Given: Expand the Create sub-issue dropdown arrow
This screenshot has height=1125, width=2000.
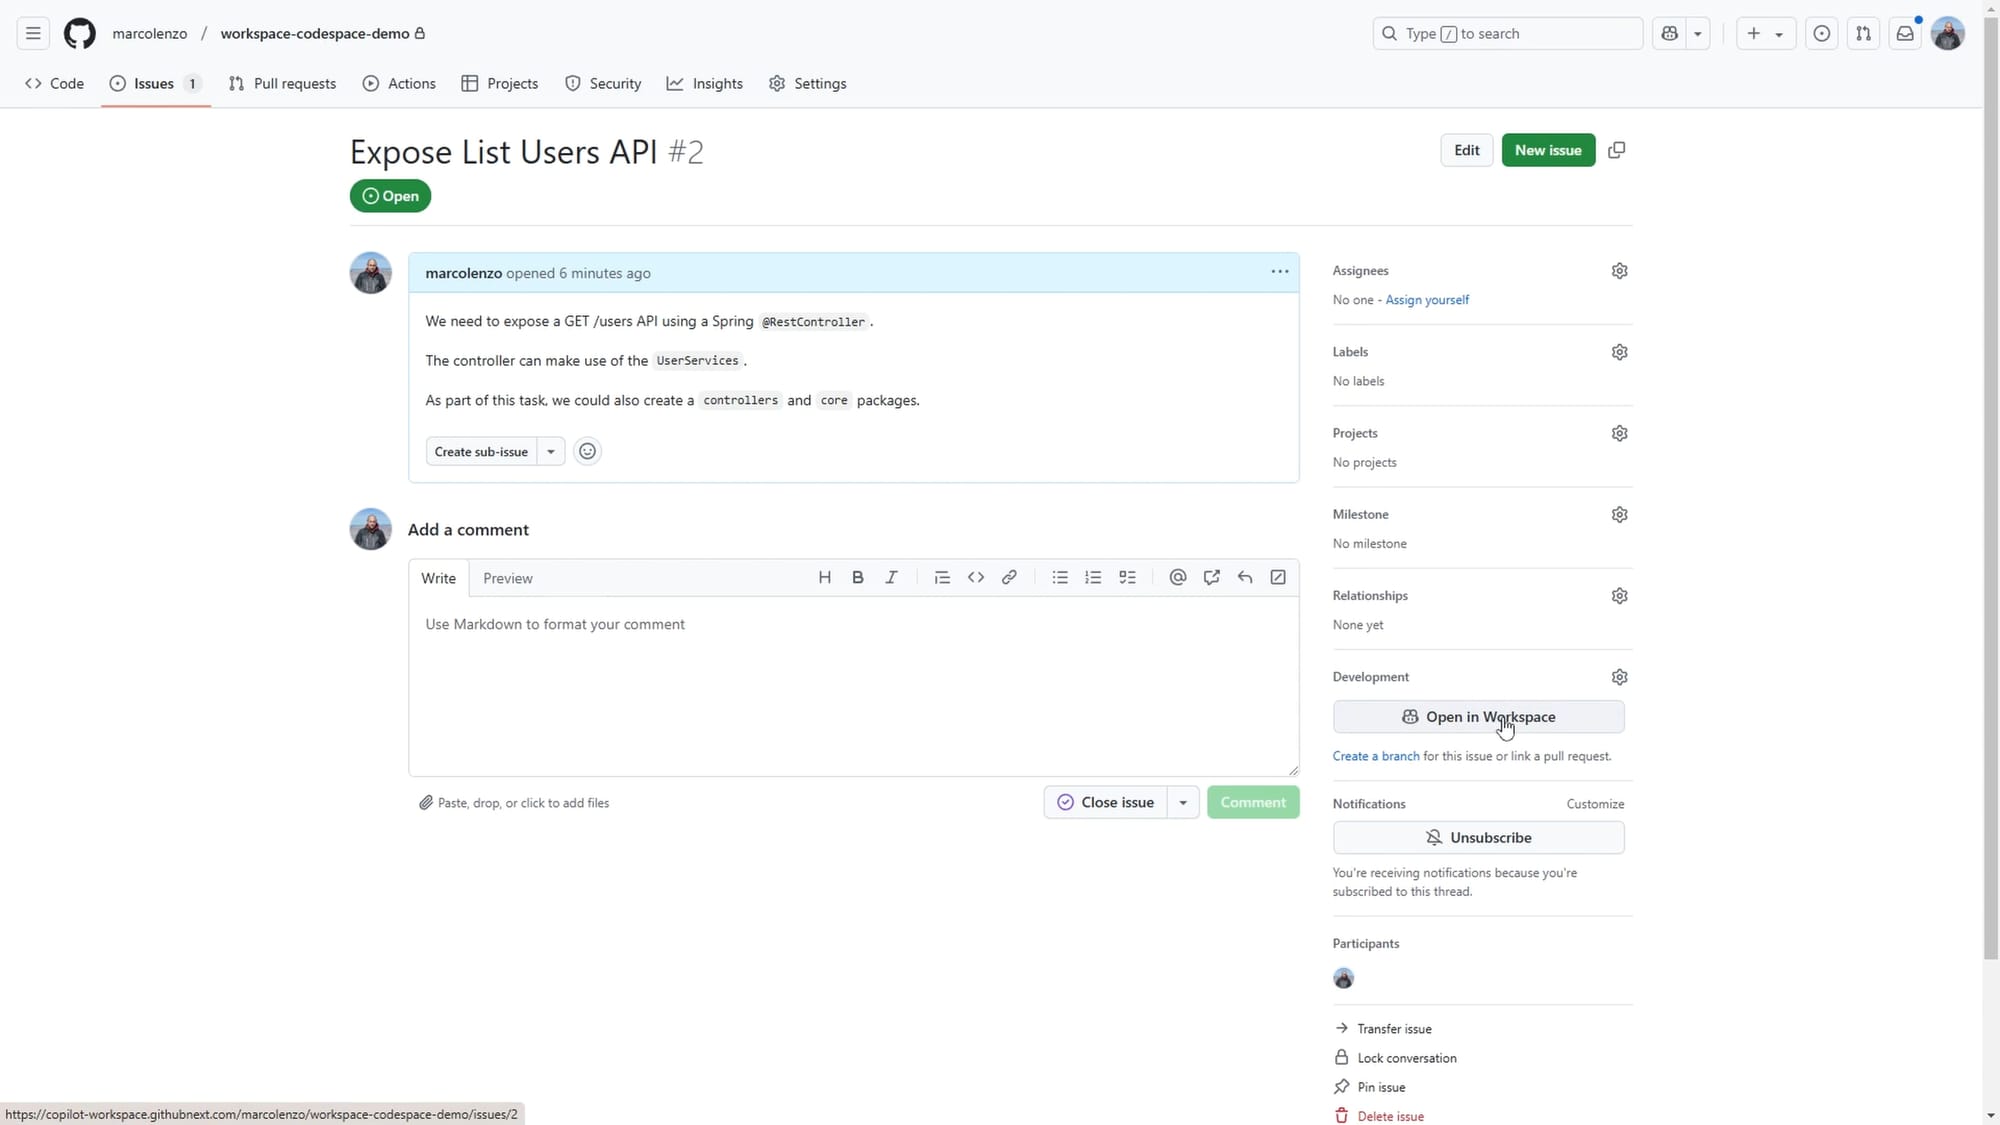Looking at the screenshot, I should tap(551, 451).
